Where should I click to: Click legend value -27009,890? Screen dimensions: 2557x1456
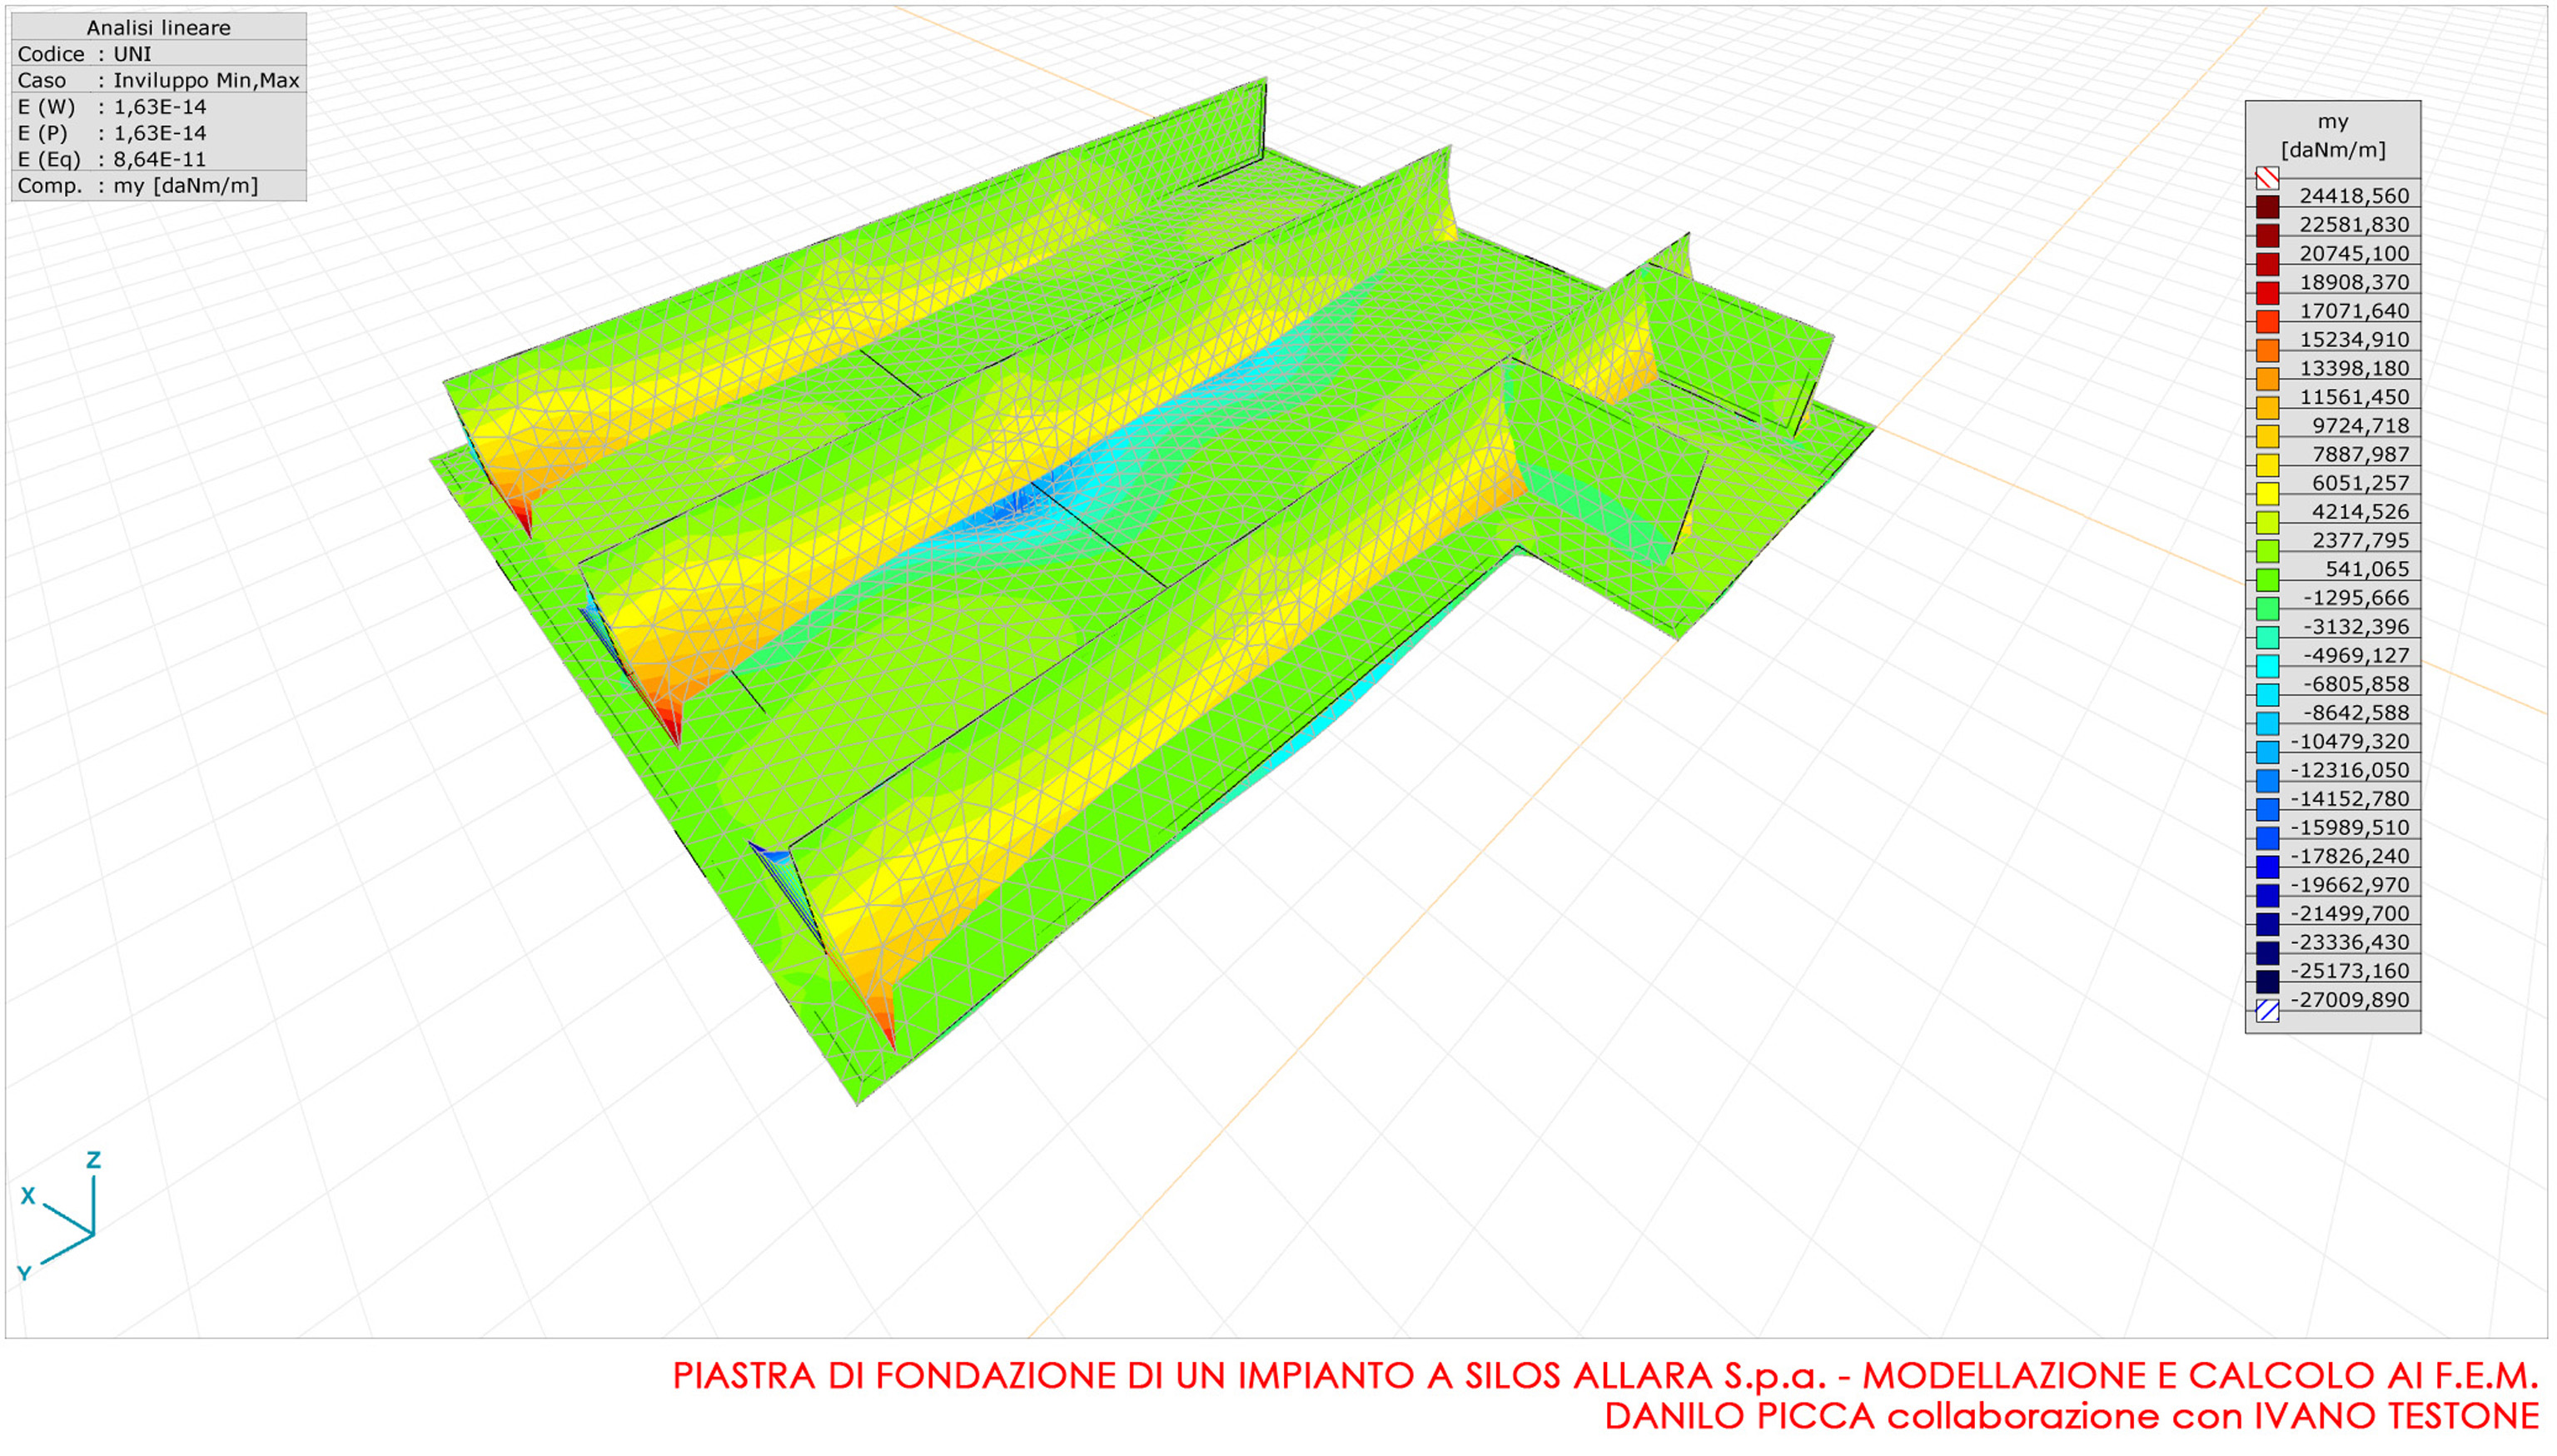[x=2350, y=1000]
